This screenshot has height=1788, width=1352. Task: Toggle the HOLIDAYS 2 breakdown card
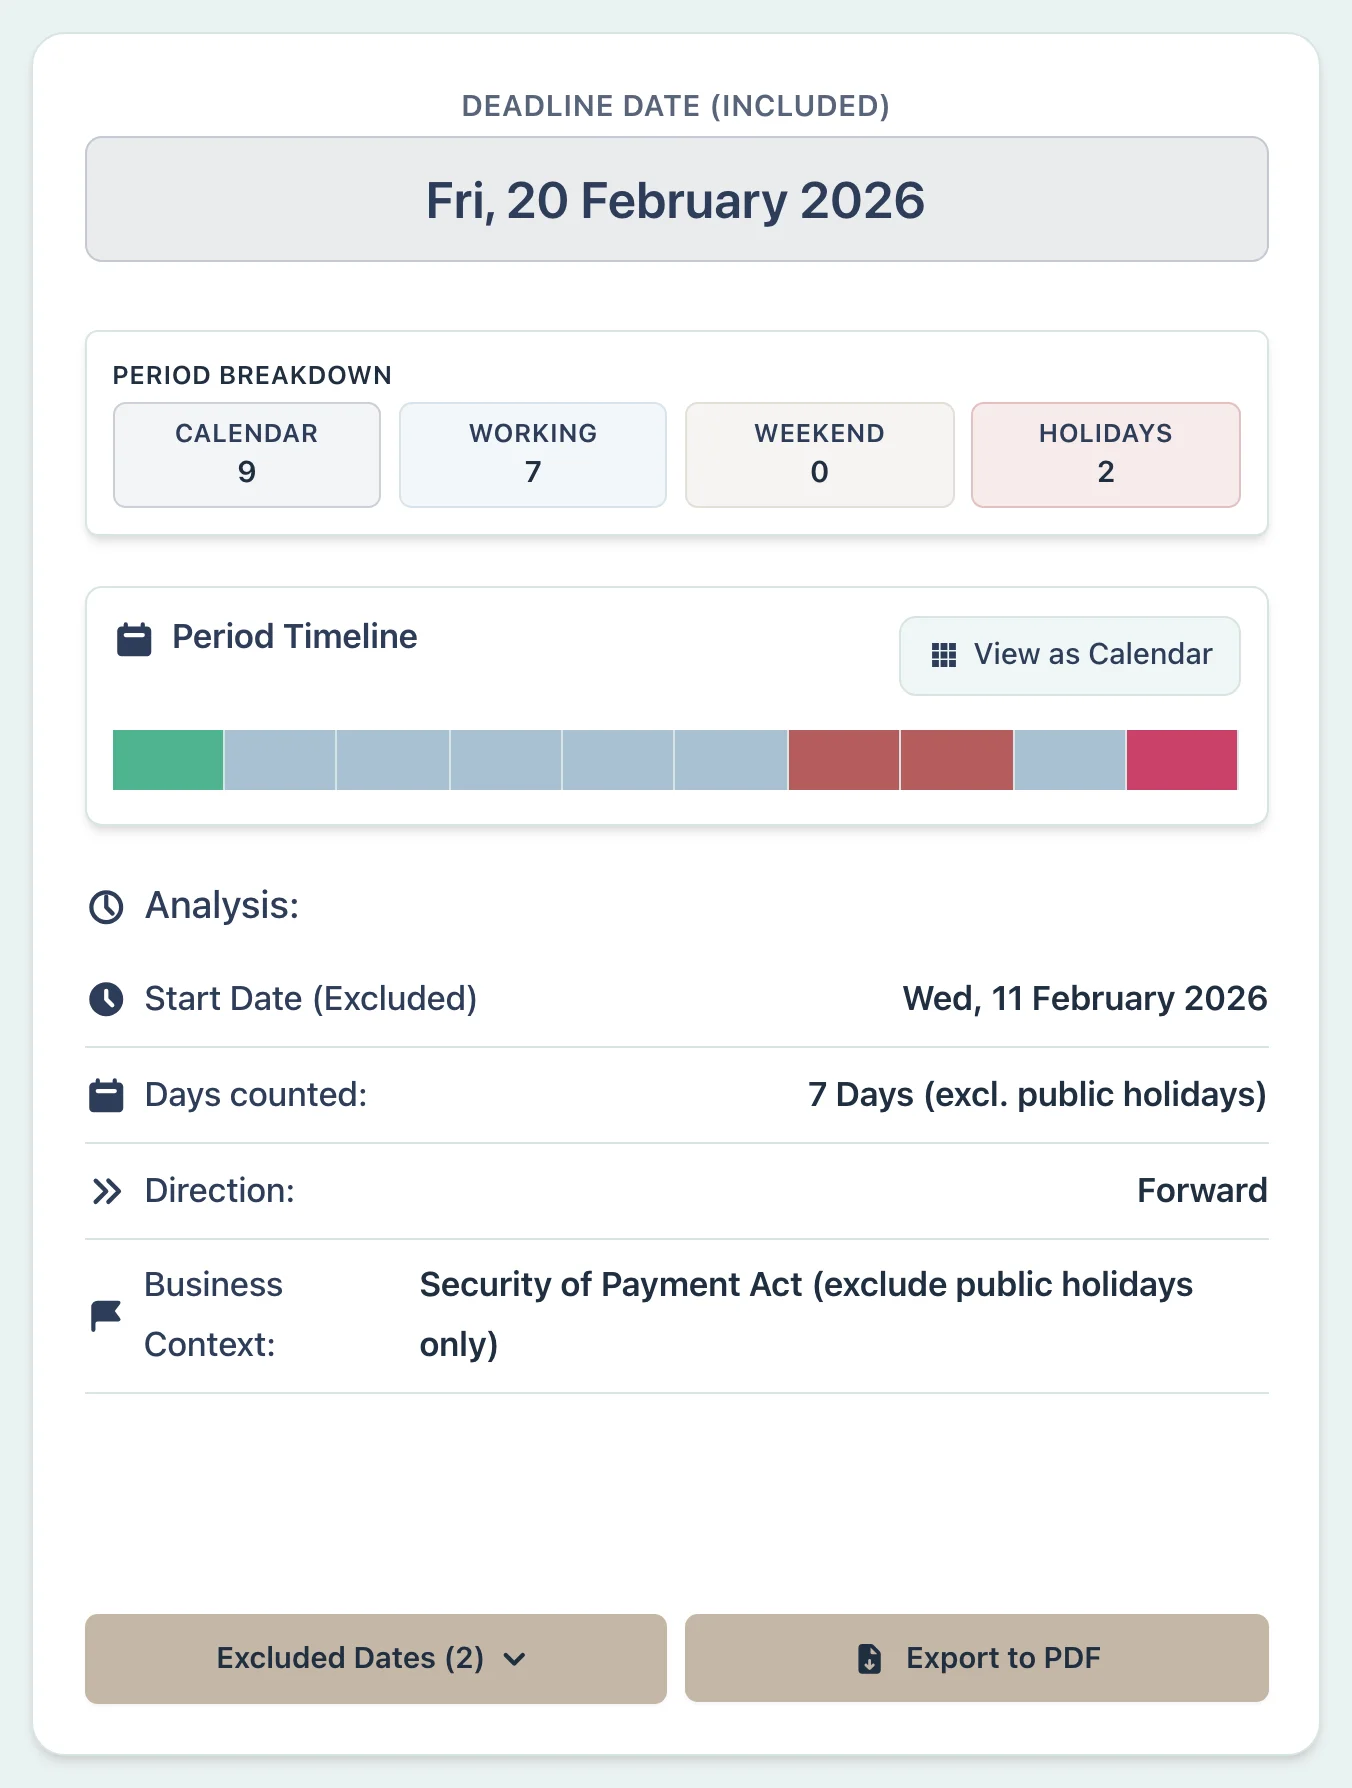(x=1105, y=454)
